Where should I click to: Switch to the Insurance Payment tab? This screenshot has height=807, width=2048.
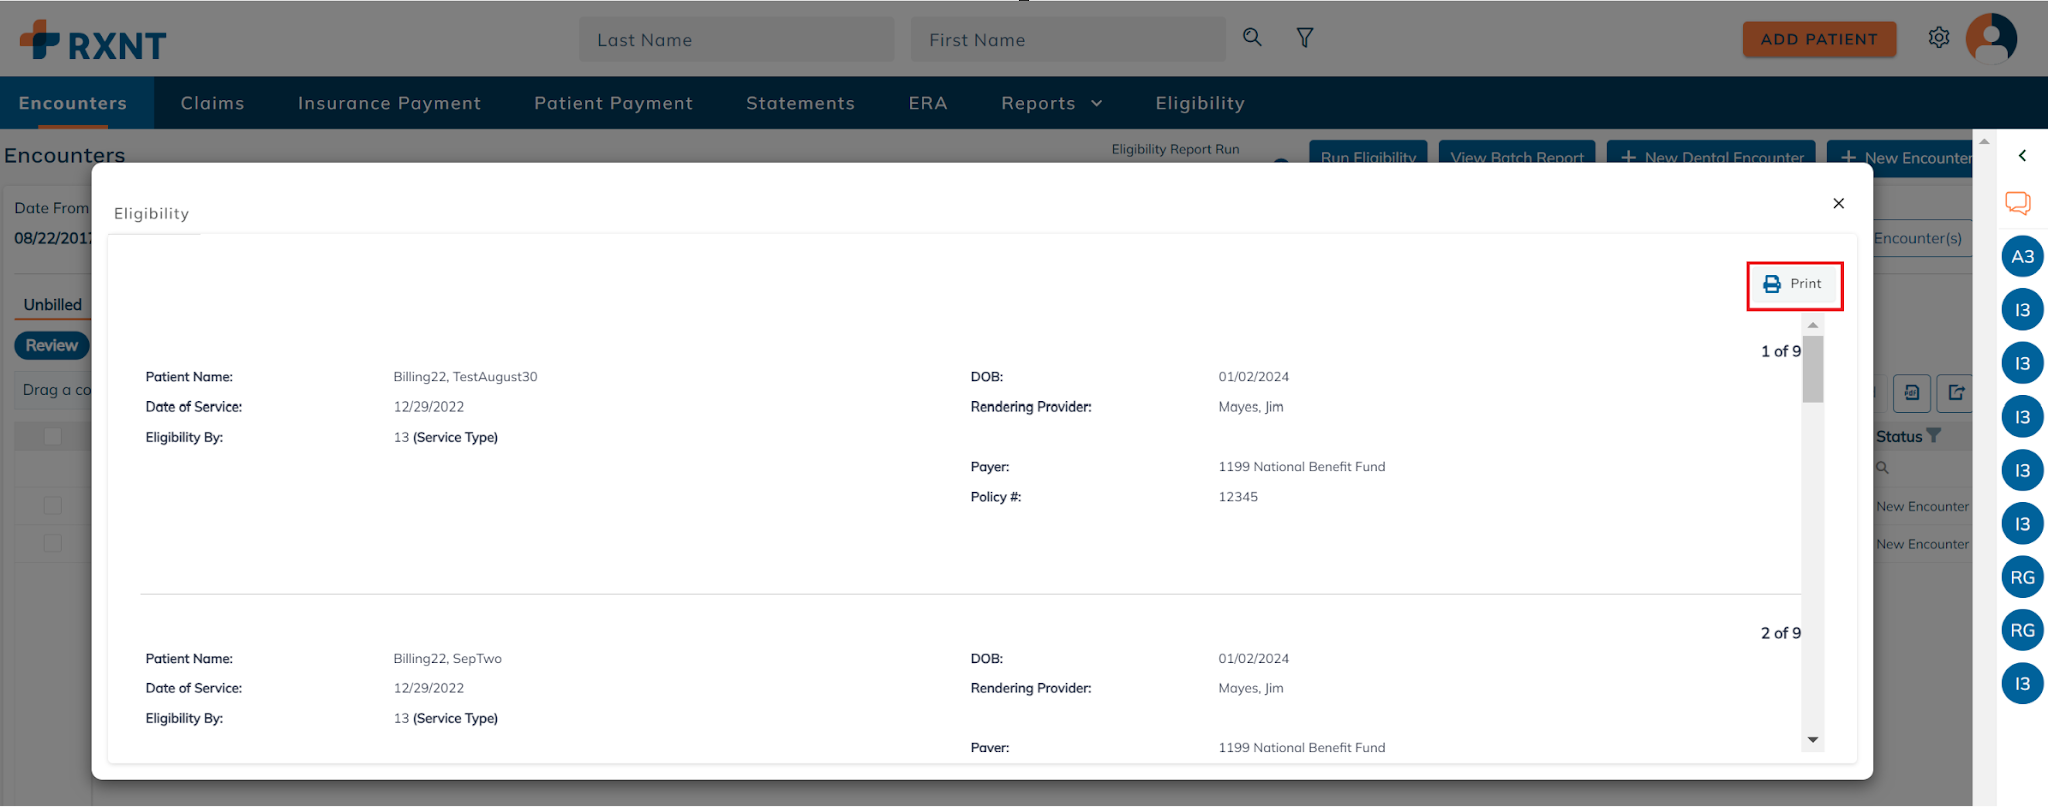point(389,103)
